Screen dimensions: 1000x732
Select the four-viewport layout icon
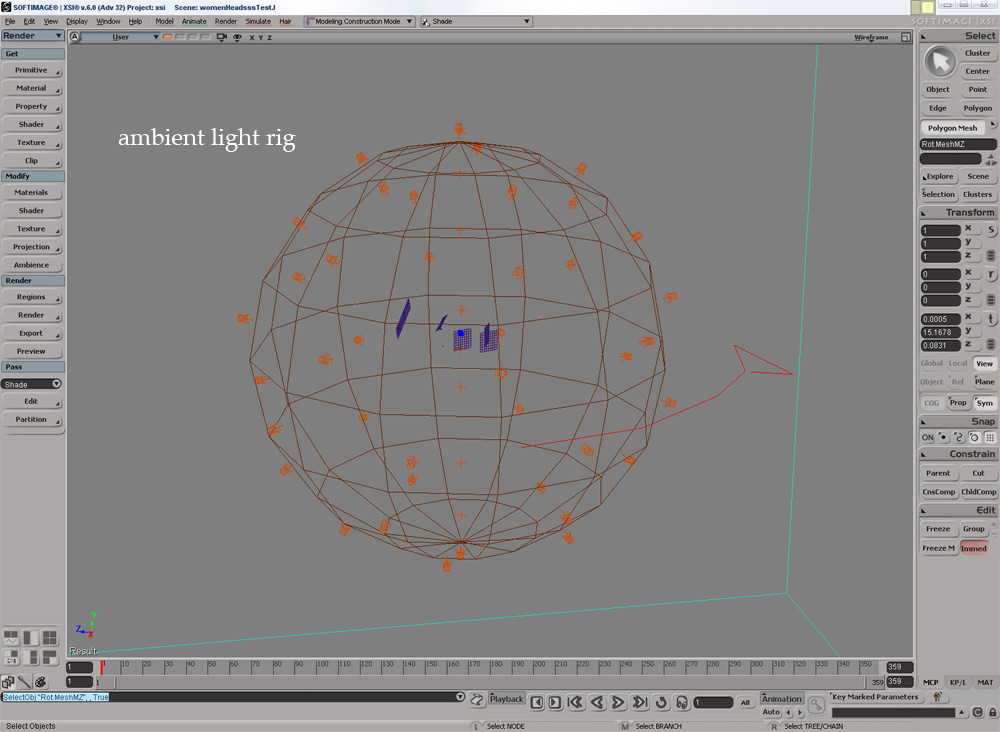[x=50, y=637]
